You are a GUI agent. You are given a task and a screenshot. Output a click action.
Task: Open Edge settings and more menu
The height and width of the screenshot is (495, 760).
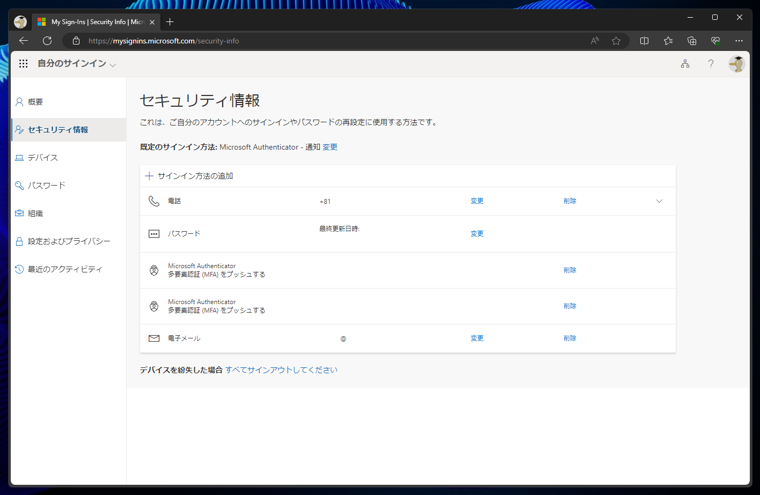(x=739, y=41)
